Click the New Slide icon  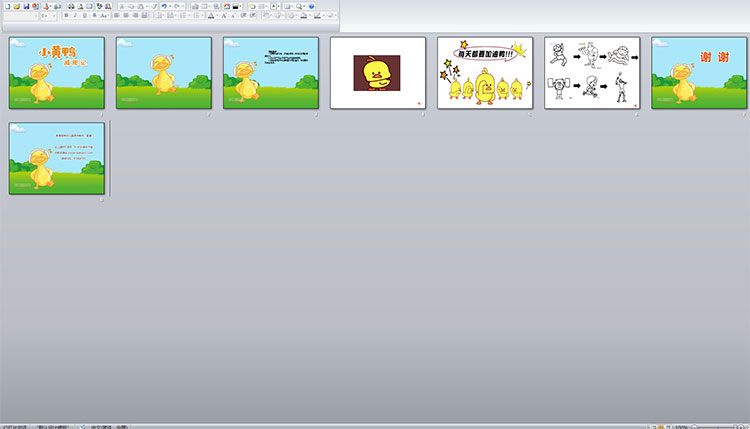252,6
